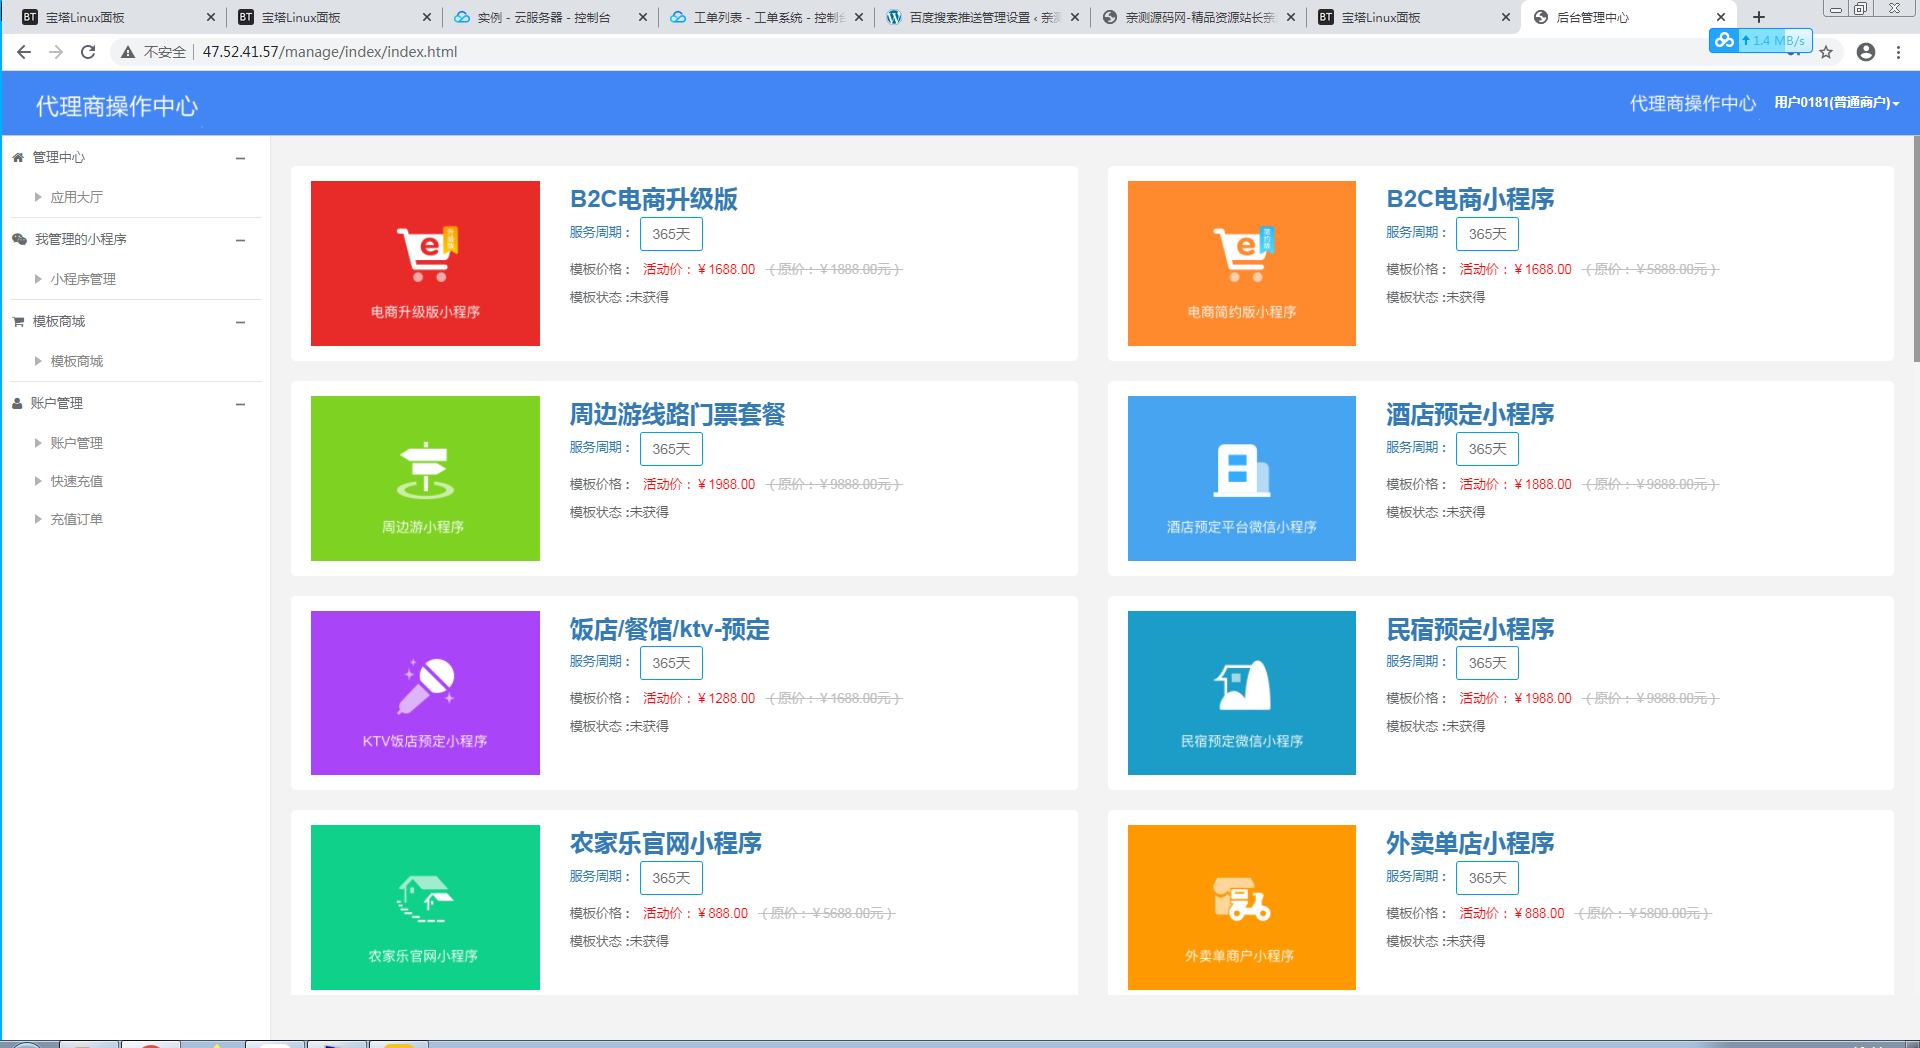Open 充值订单 in sidebar
This screenshot has width=1920, height=1048.
[x=77, y=520]
